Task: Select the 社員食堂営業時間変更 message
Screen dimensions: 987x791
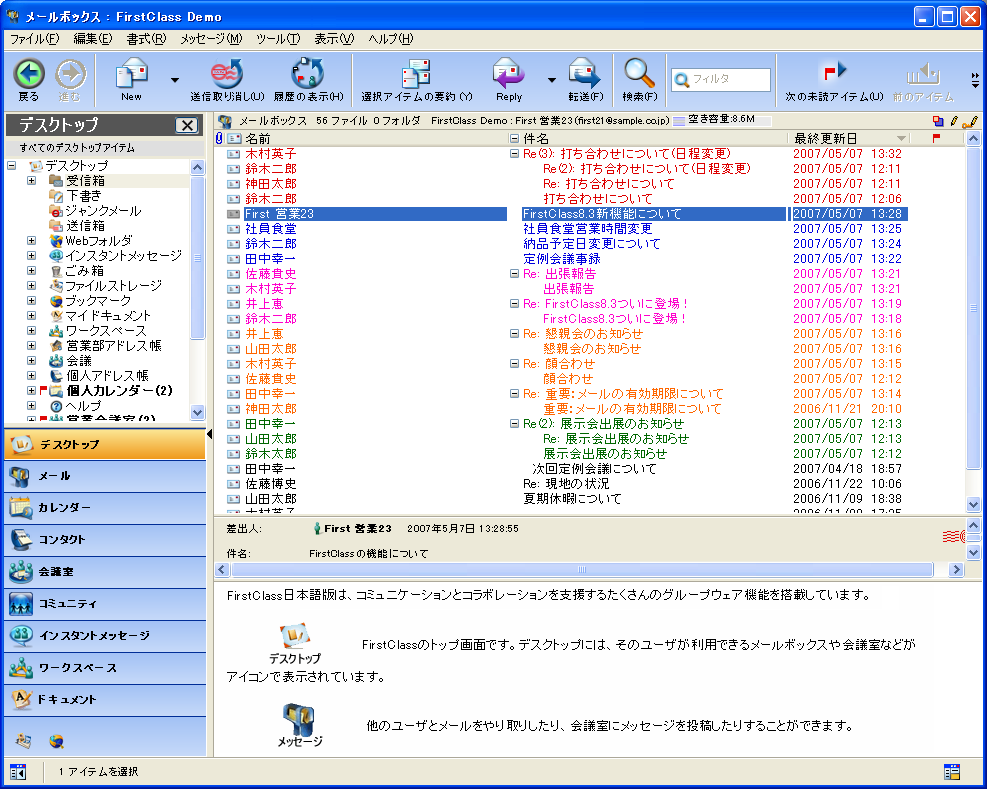Action: point(587,228)
